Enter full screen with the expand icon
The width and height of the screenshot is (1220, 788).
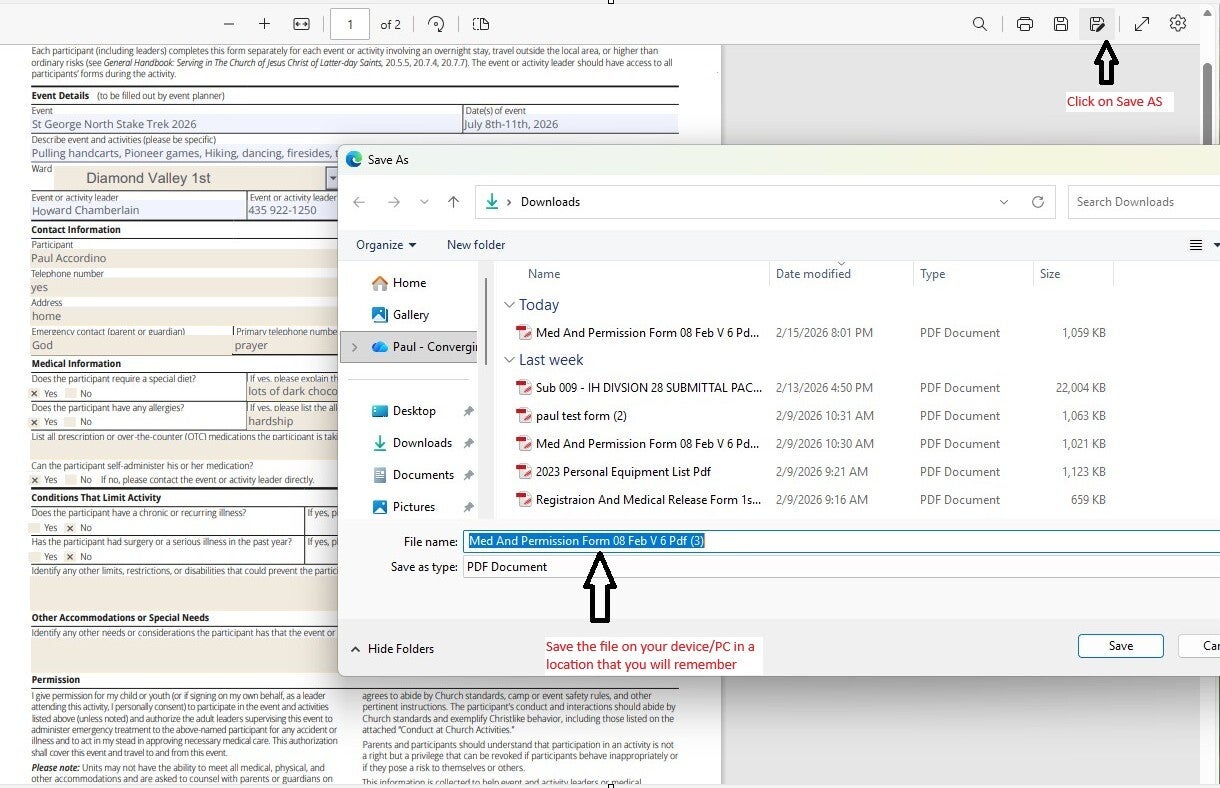(1142, 24)
